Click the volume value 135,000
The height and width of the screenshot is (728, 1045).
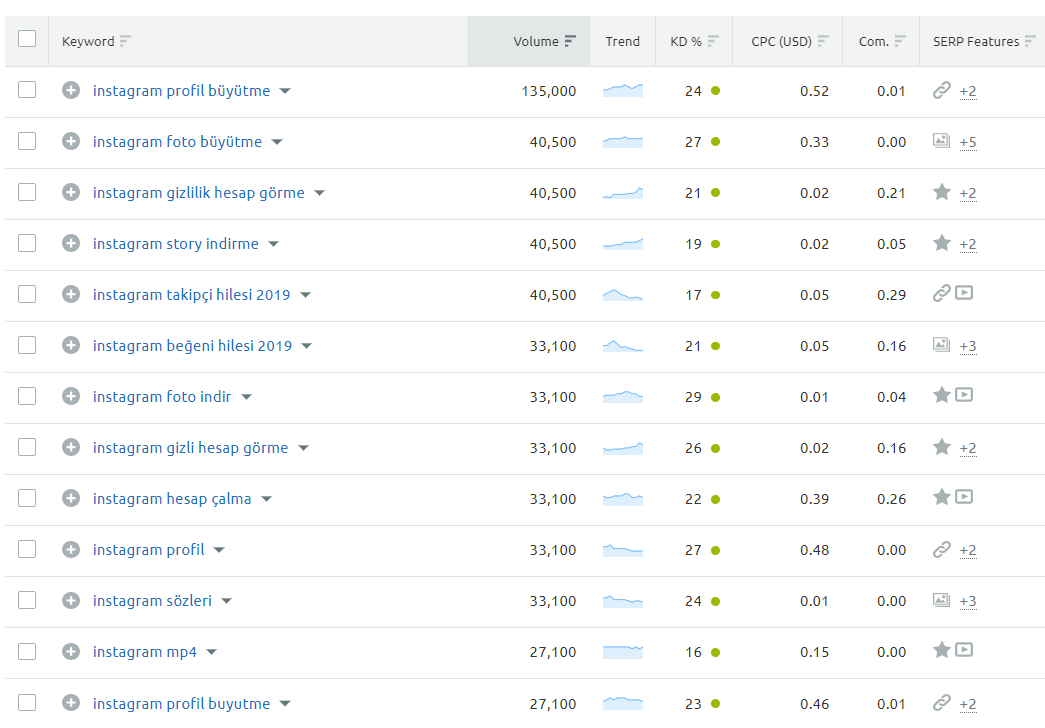pyautogui.click(x=548, y=91)
